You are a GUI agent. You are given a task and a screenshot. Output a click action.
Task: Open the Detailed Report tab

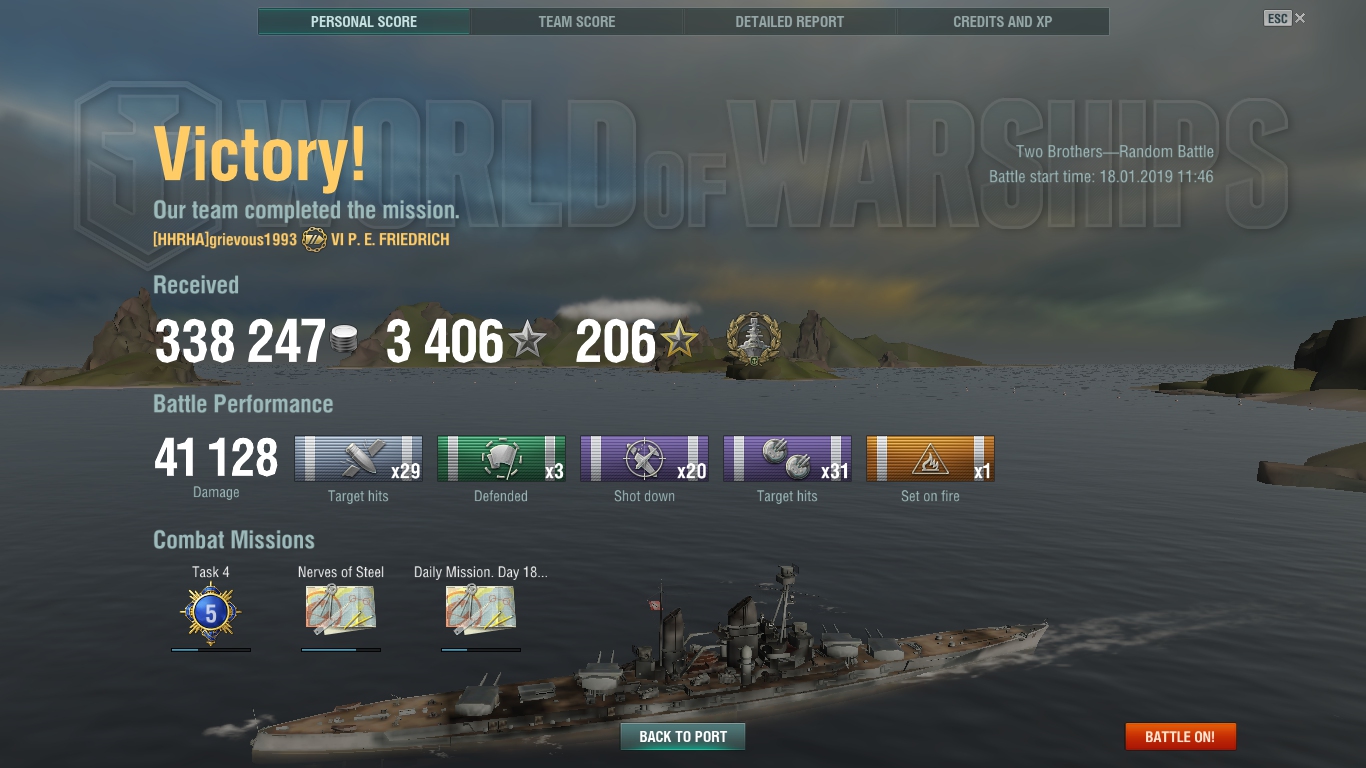coord(790,21)
